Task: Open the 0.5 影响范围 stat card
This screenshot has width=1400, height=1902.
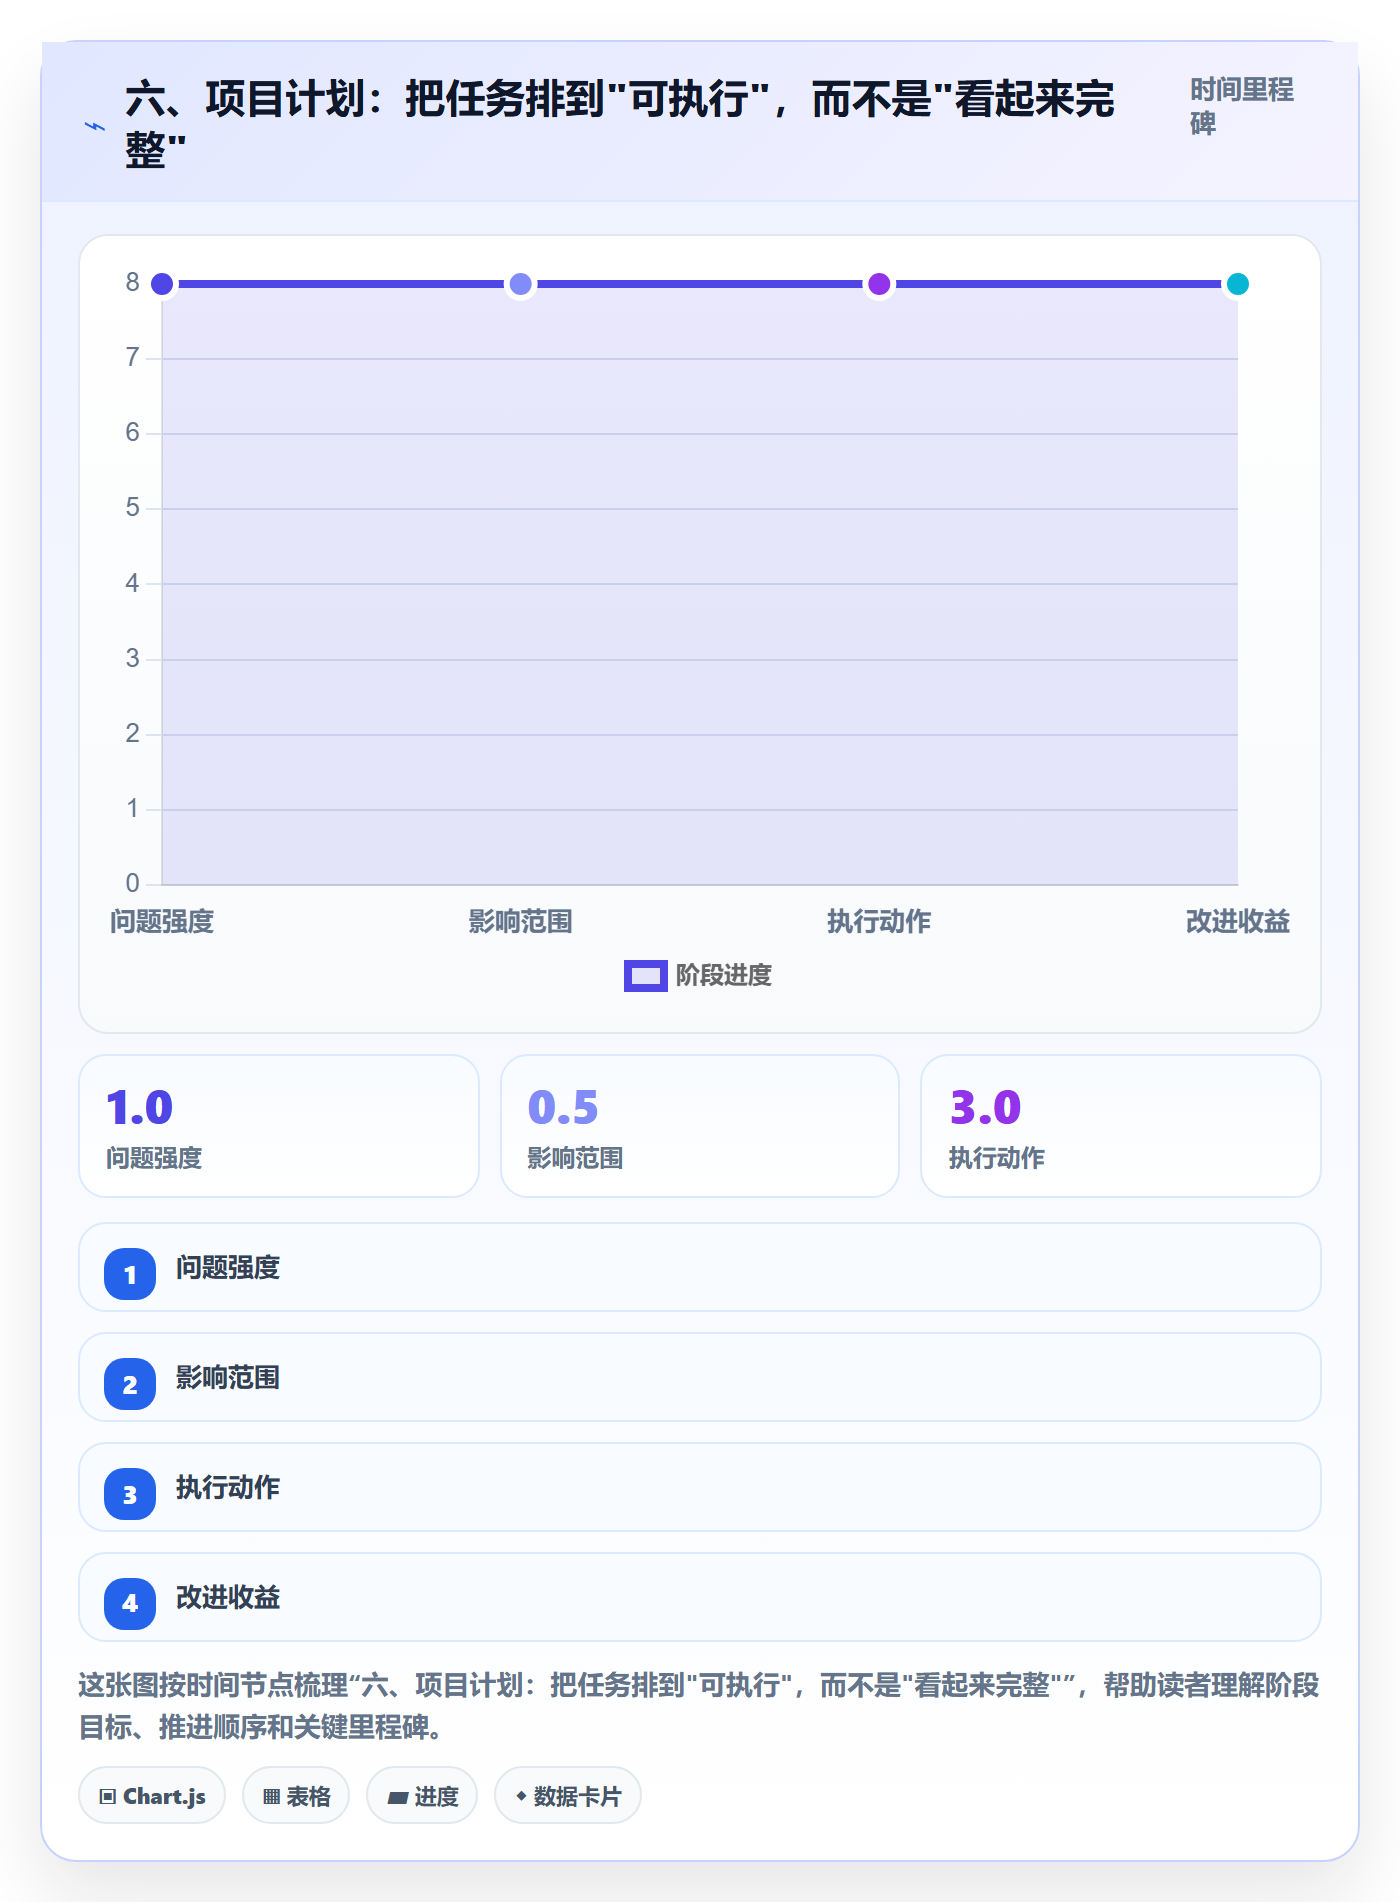Action: pos(700,1126)
